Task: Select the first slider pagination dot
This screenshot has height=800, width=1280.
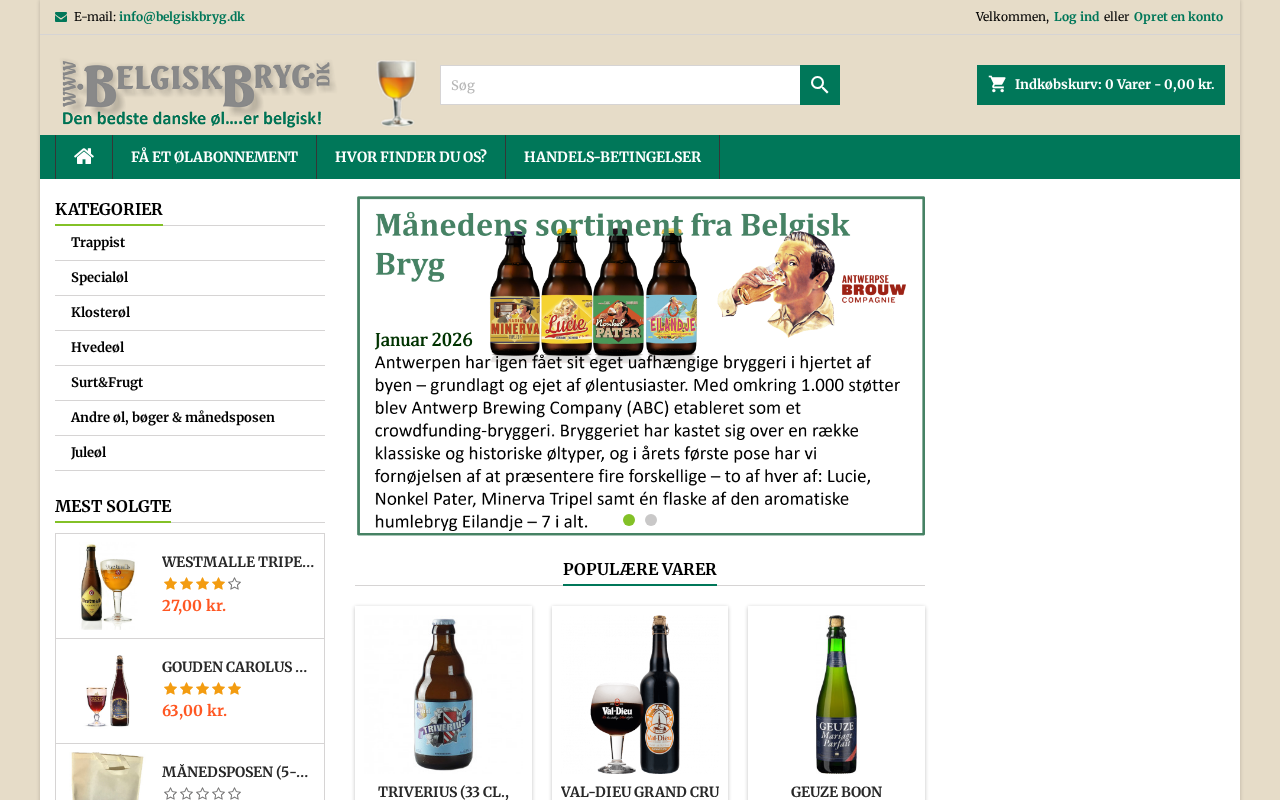Action: coord(629,520)
